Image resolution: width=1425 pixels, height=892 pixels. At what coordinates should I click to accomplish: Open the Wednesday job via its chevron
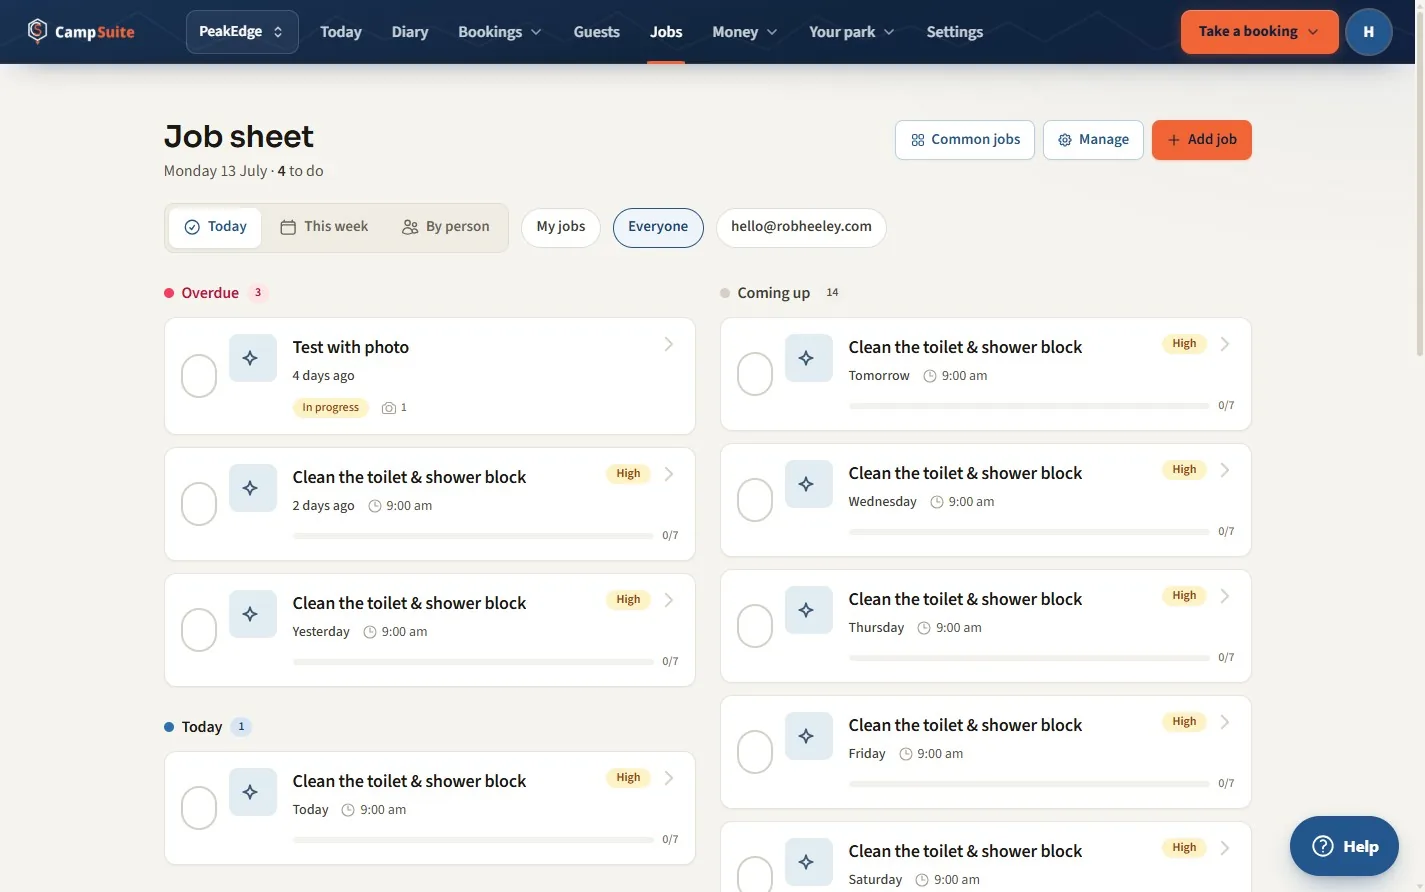pos(1224,470)
